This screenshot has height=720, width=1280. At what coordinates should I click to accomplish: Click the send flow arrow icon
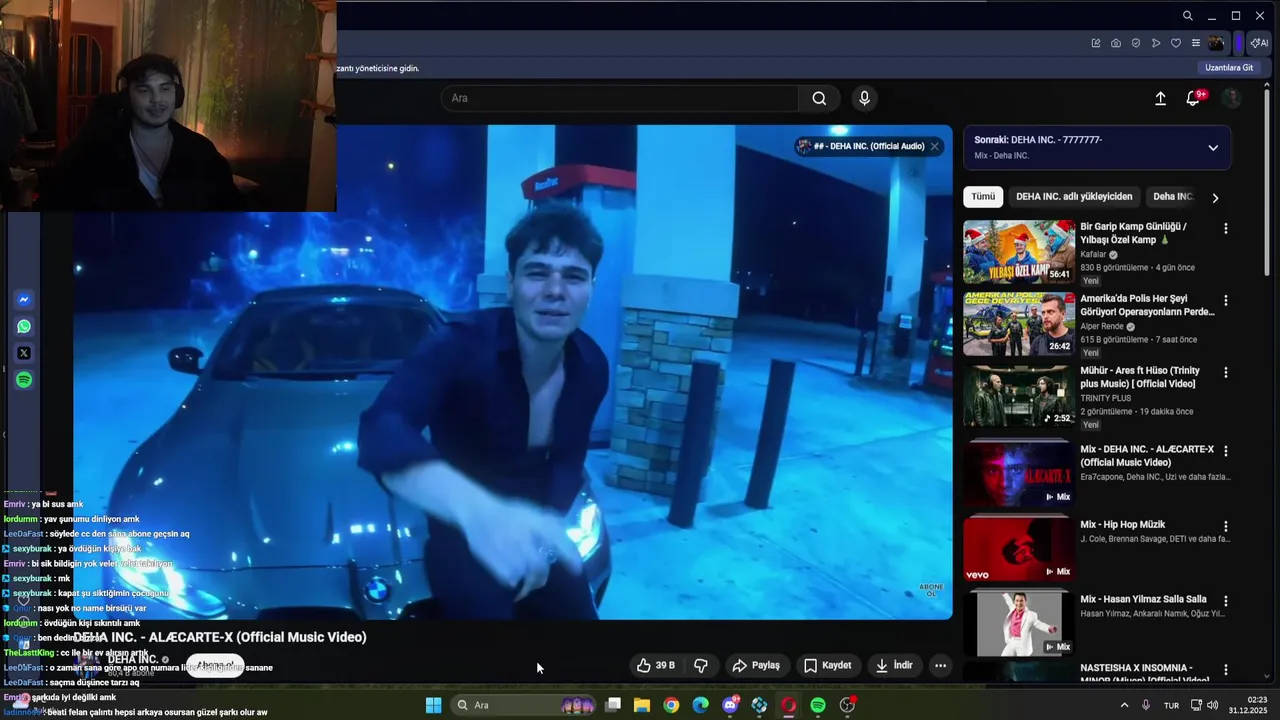pyautogui.click(x=1156, y=43)
